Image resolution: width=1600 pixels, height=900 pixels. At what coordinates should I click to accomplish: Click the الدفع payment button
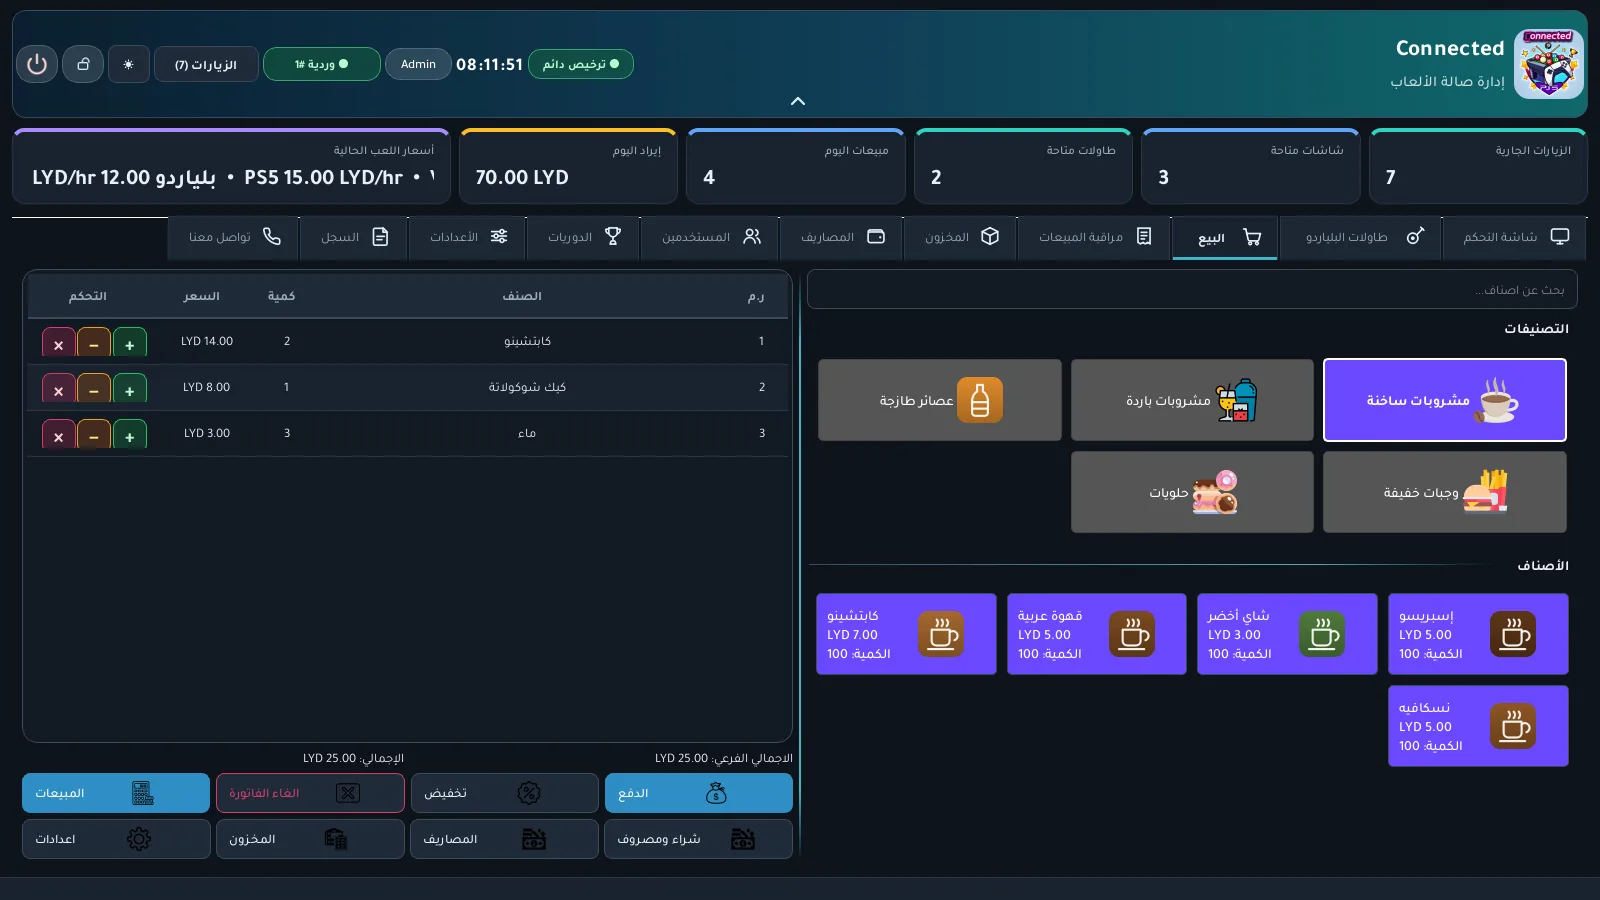[698, 793]
